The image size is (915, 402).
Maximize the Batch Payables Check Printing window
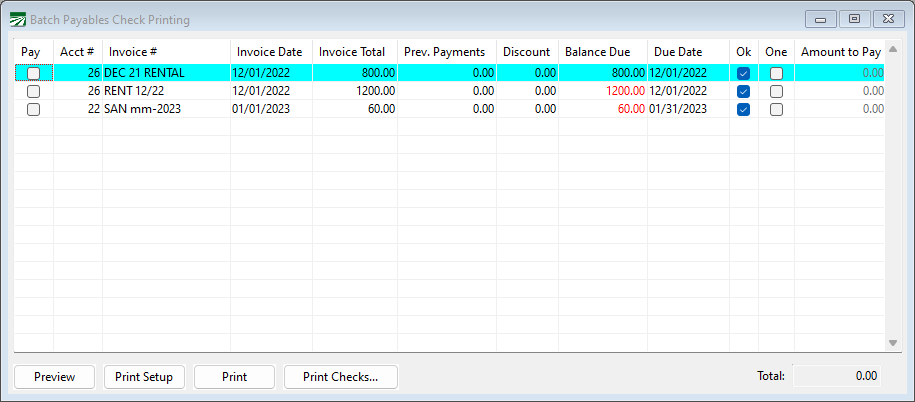pos(855,19)
